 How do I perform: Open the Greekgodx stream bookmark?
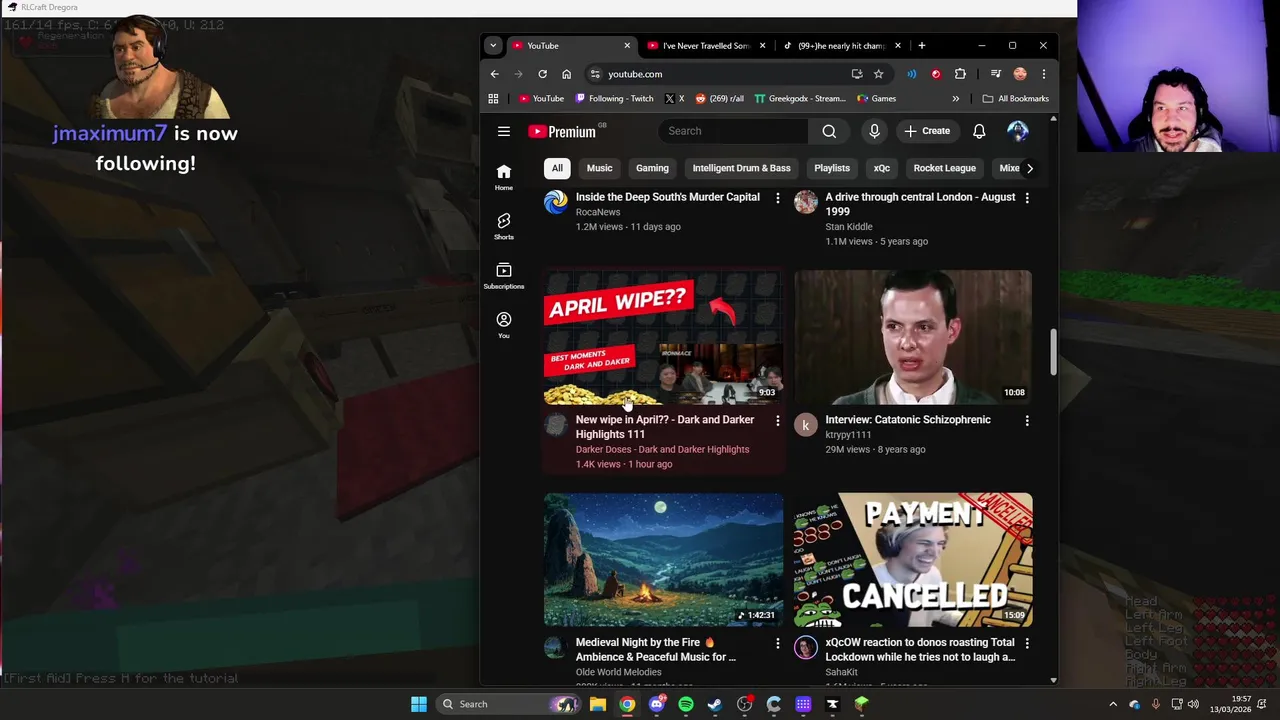tap(800, 99)
